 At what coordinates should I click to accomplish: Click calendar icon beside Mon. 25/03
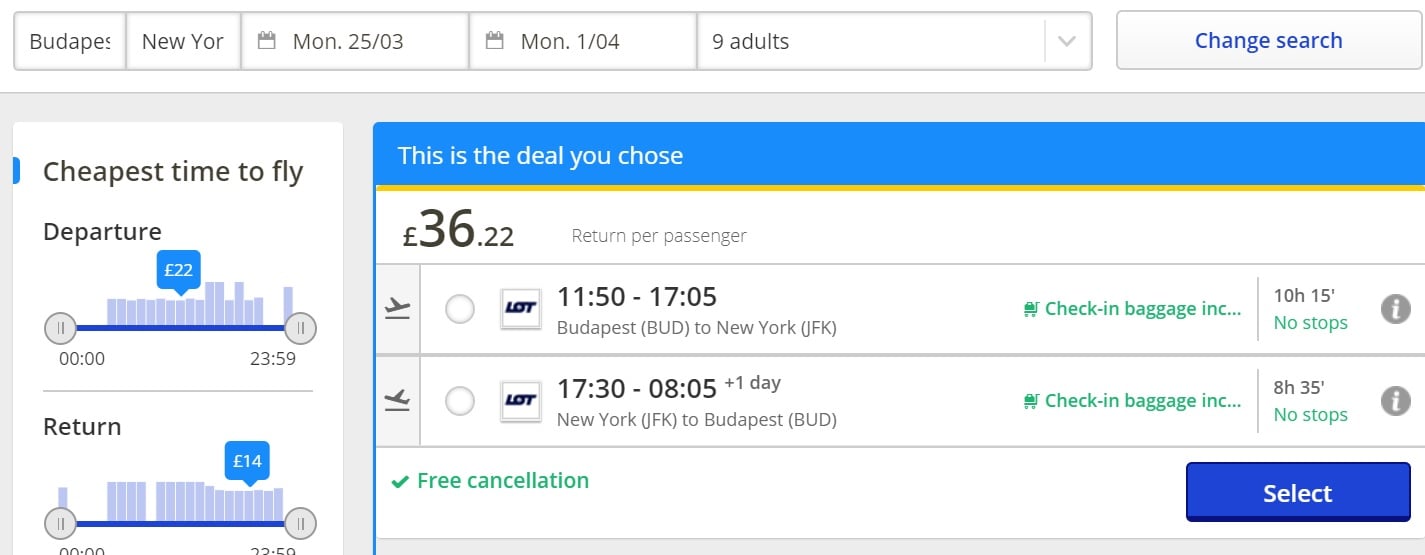pos(266,41)
